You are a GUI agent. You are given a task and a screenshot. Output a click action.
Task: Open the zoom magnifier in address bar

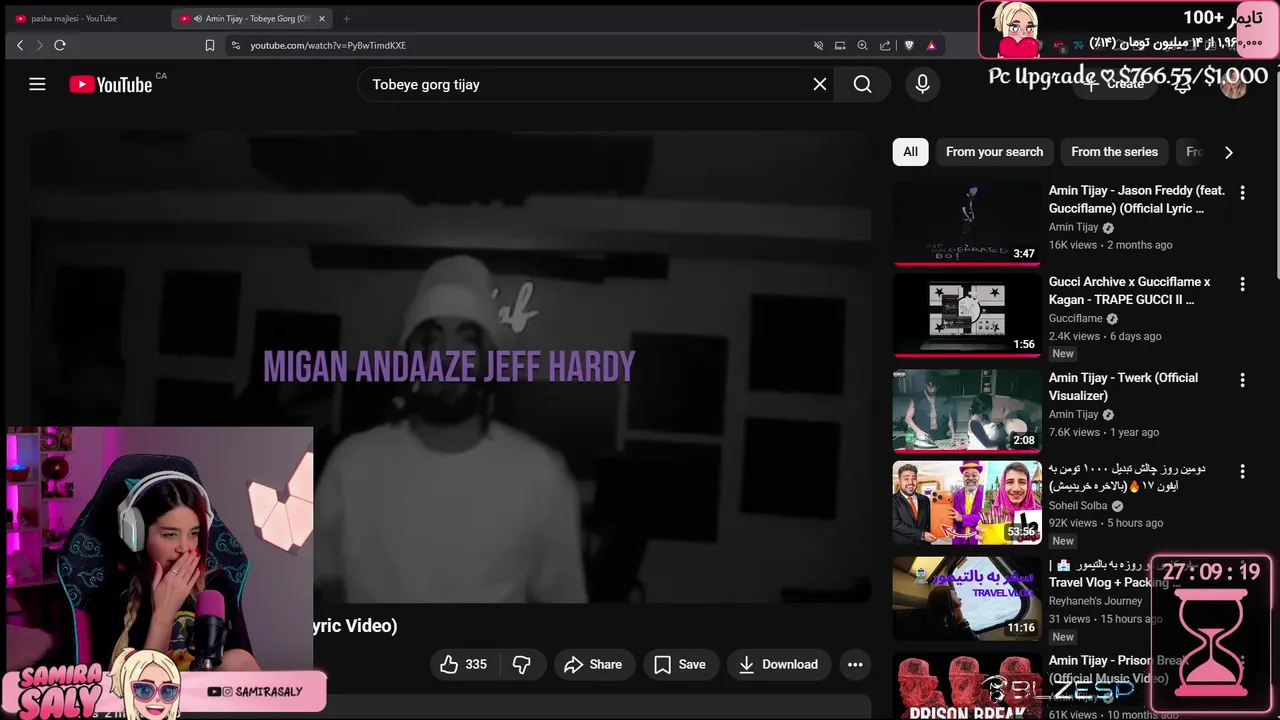862,45
